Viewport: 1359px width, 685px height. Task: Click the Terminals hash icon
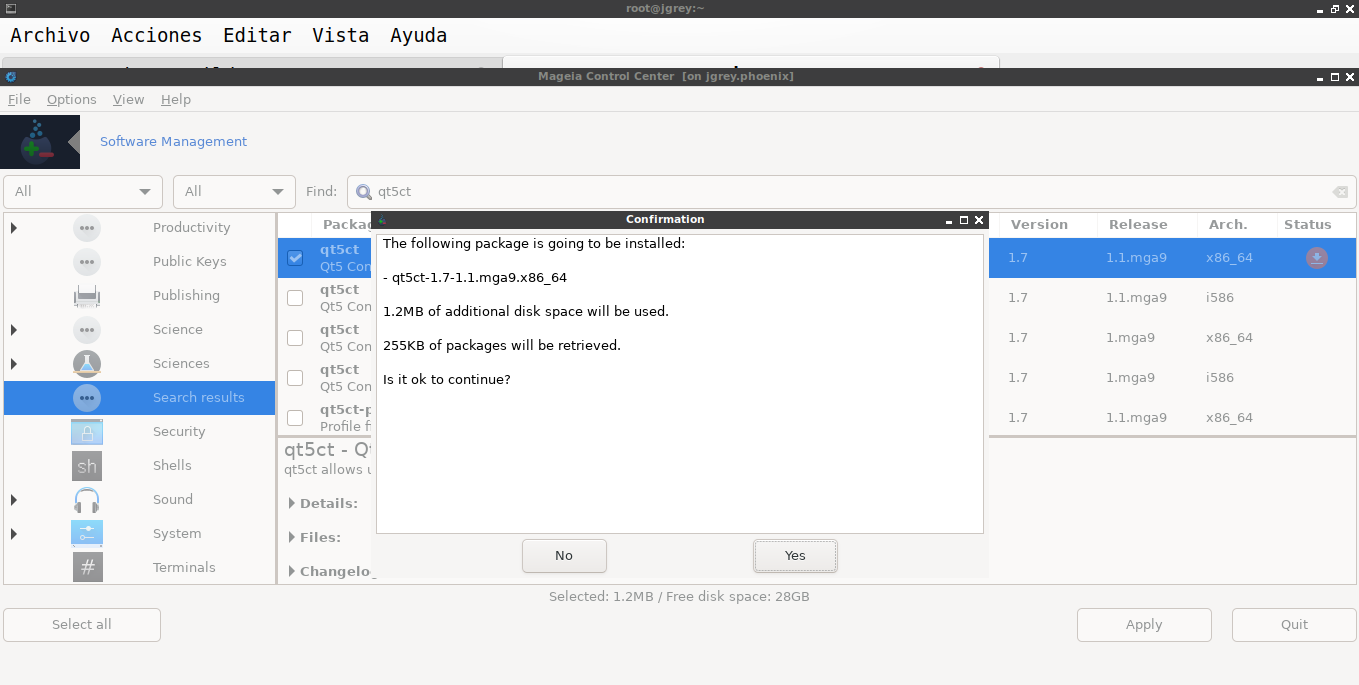(x=87, y=568)
